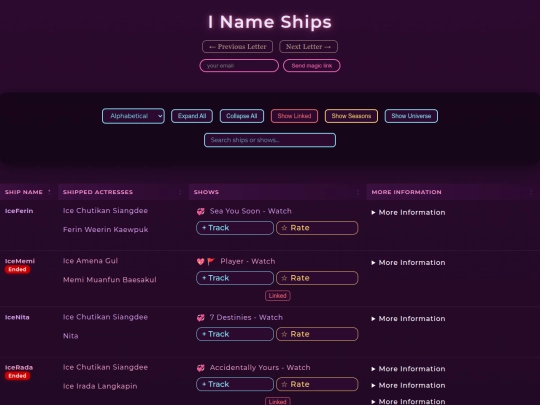Click the Linked badge under Player
This screenshot has height=405, width=540.
(278, 295)
